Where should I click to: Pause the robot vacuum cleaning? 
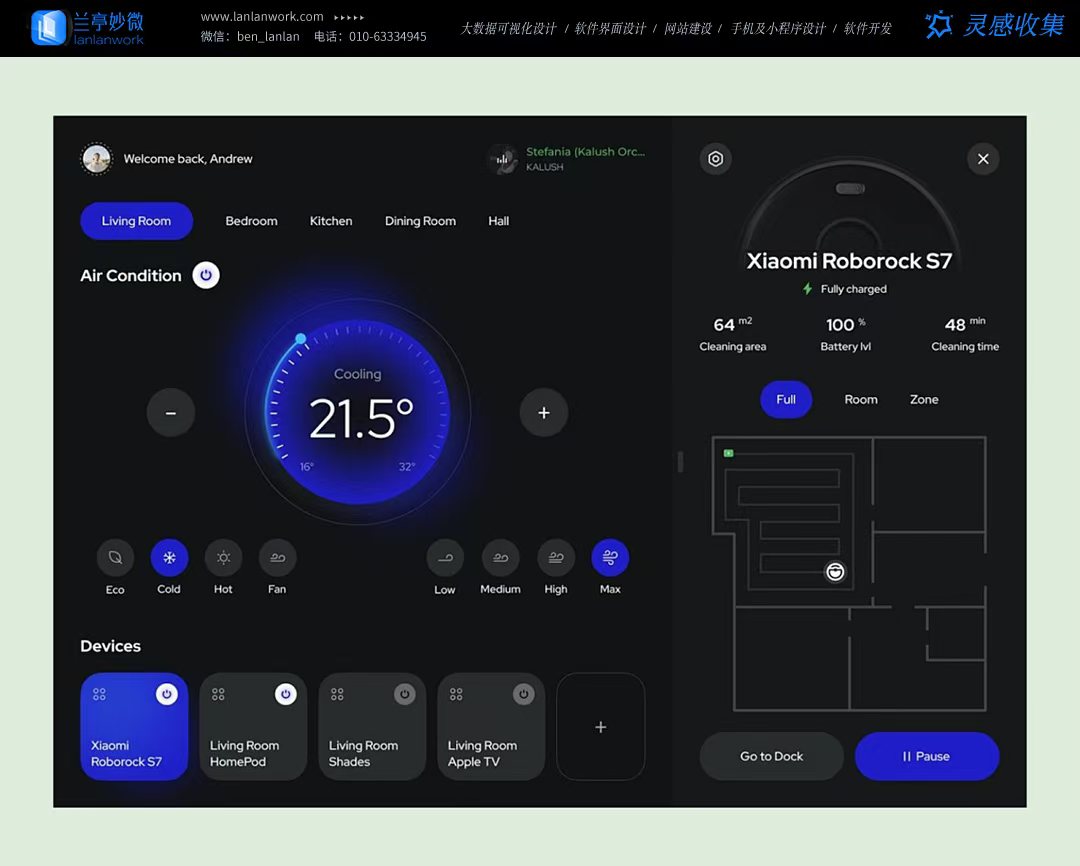coord(926,756)
